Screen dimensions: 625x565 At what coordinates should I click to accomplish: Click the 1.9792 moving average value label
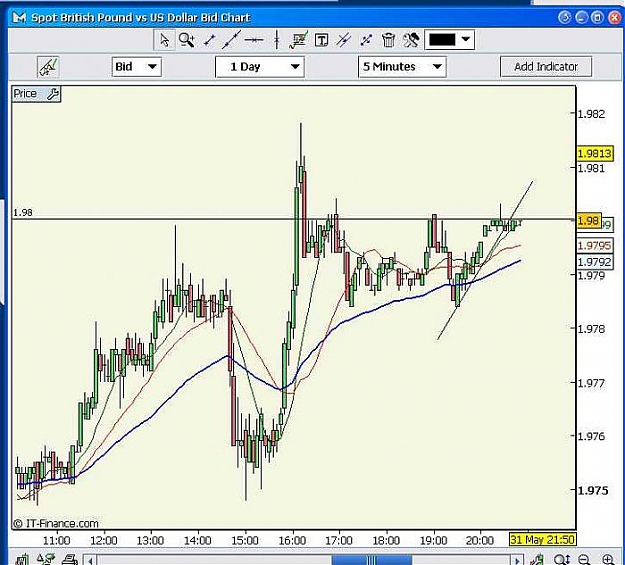[x=594, y=262]
